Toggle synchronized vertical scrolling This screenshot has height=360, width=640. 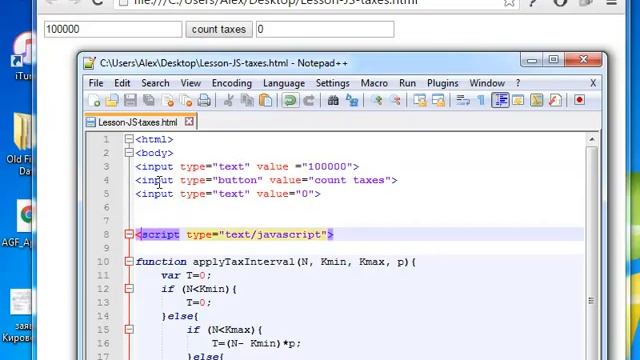[x=420, y=100]
